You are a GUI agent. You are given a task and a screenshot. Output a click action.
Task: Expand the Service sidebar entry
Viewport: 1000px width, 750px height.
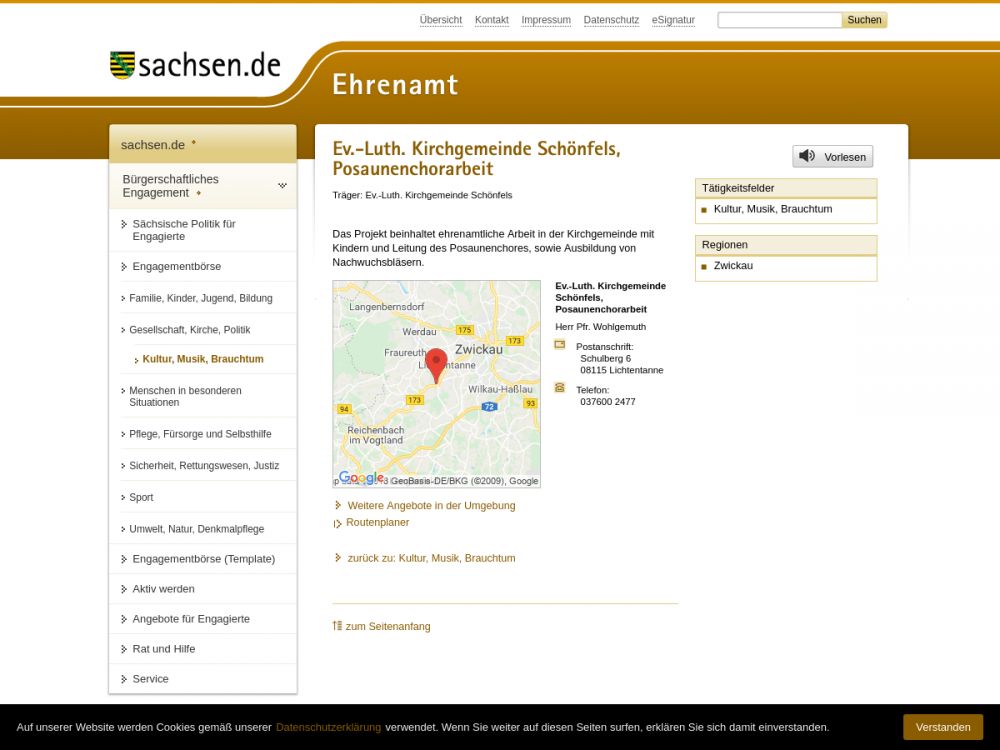click(x=150, y=679)
